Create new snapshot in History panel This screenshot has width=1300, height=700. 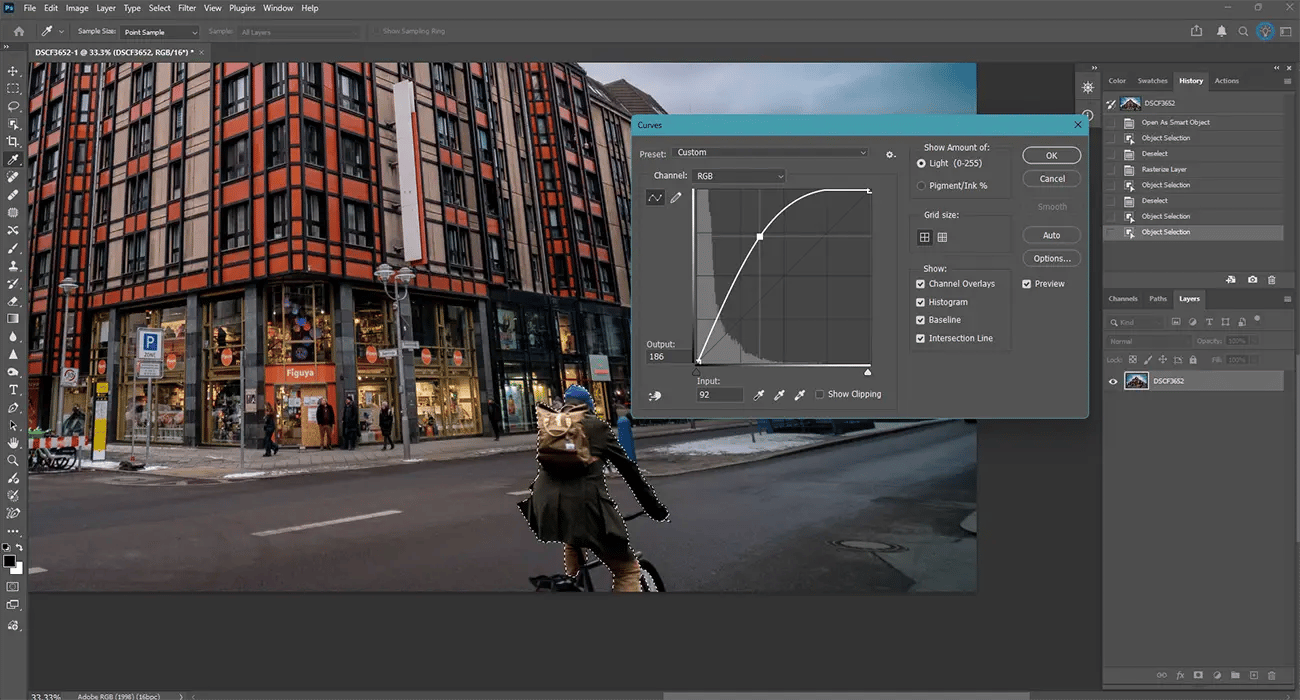[x=1254, y=280]
